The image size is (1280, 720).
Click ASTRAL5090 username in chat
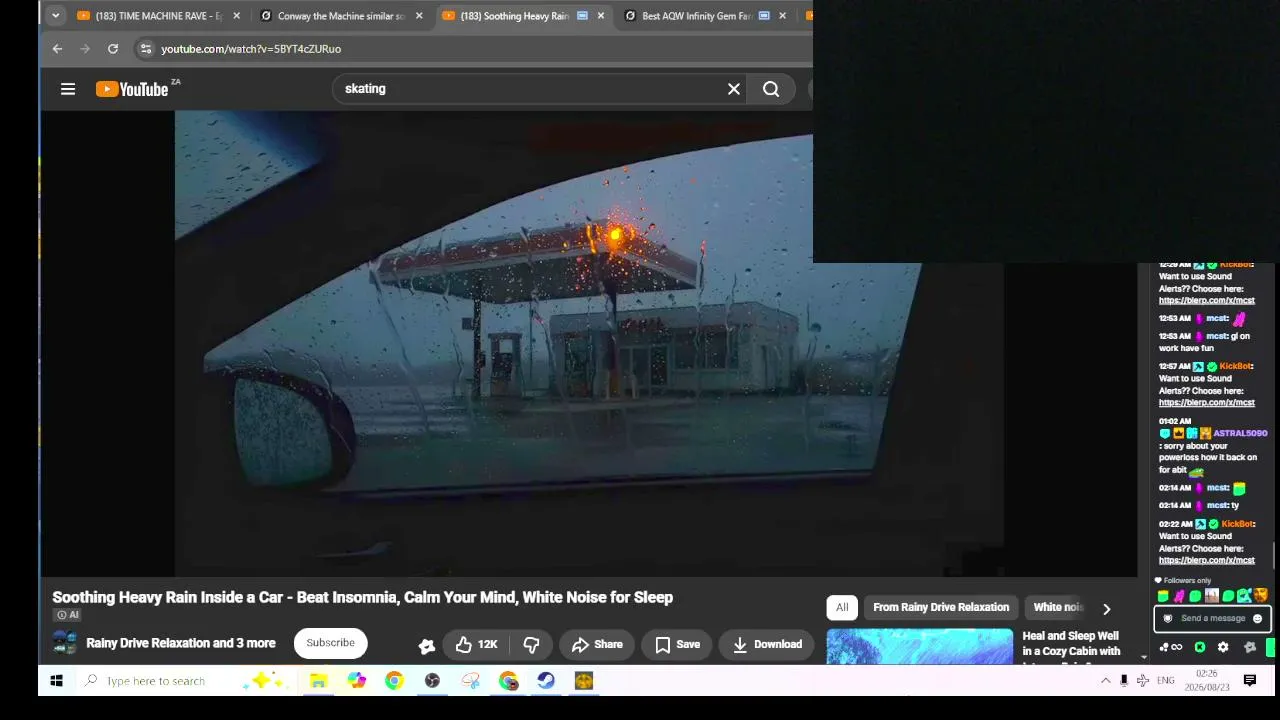pyautogui.click(x=1240, y=433)
